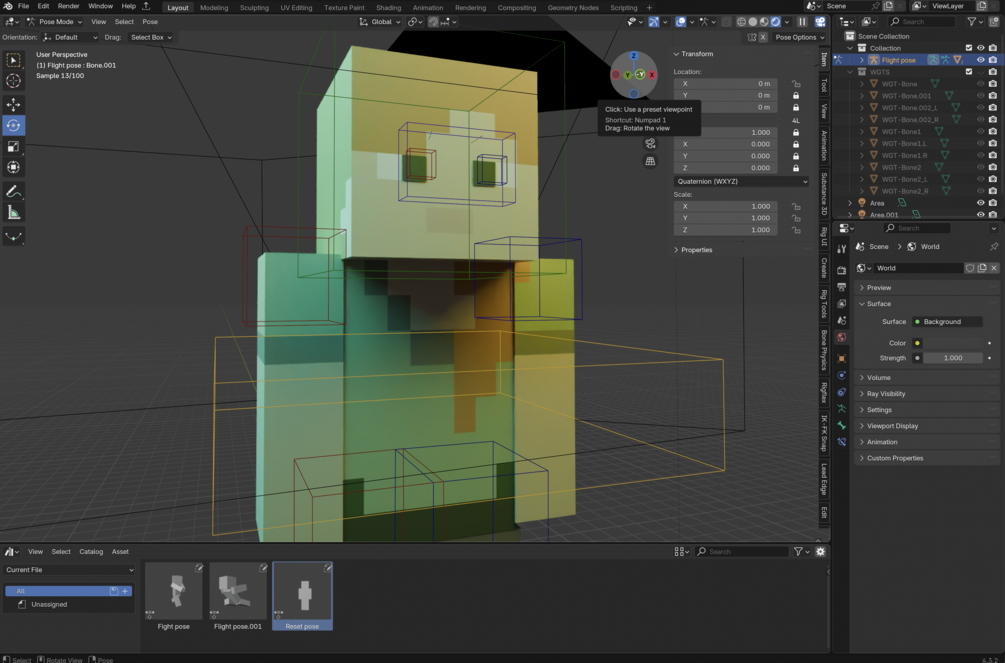
Task: Select the Transform tool
Action: point(13,167)
